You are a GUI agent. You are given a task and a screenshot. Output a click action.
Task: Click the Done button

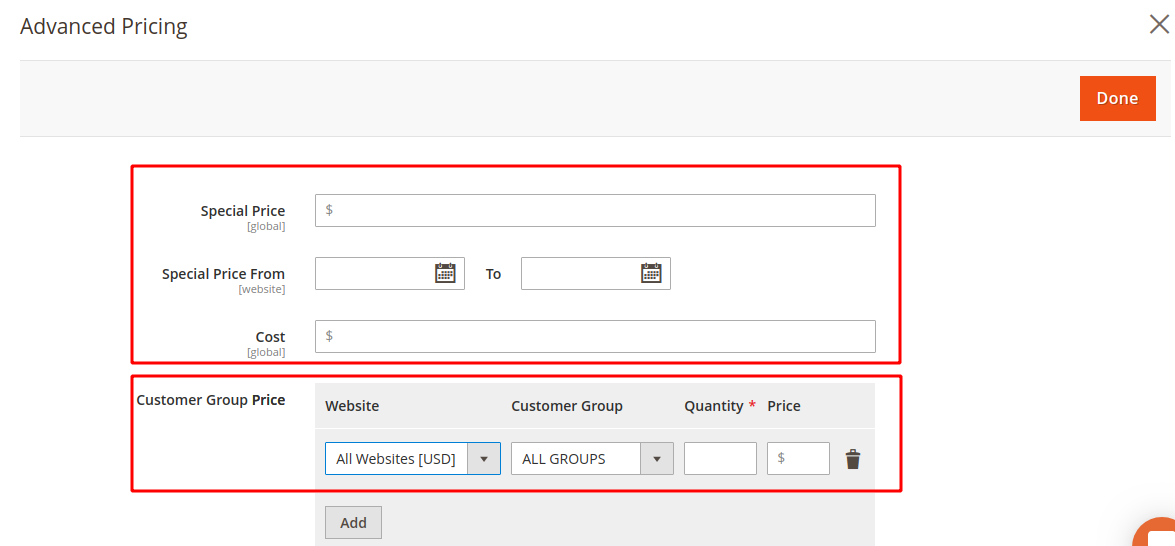point(1117,98)
